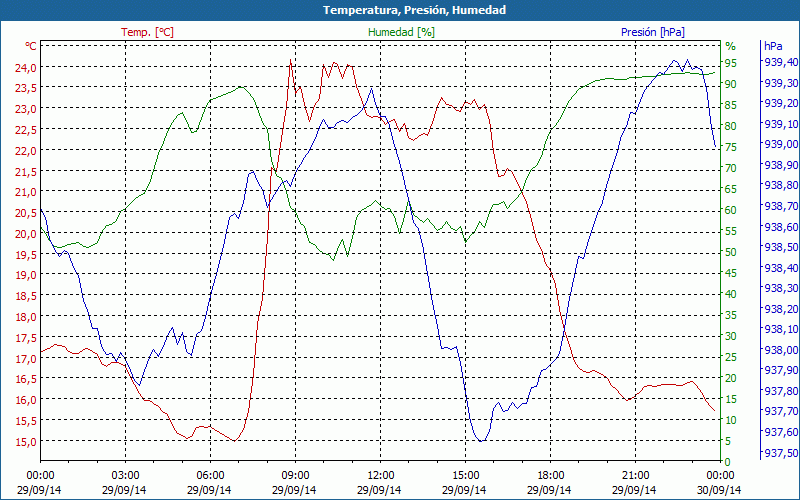Click the 17,5 temperature axis value
Image resolution: width=800 pixels, height=500 pixels.
pyautogui.click(x=26, y=338)
